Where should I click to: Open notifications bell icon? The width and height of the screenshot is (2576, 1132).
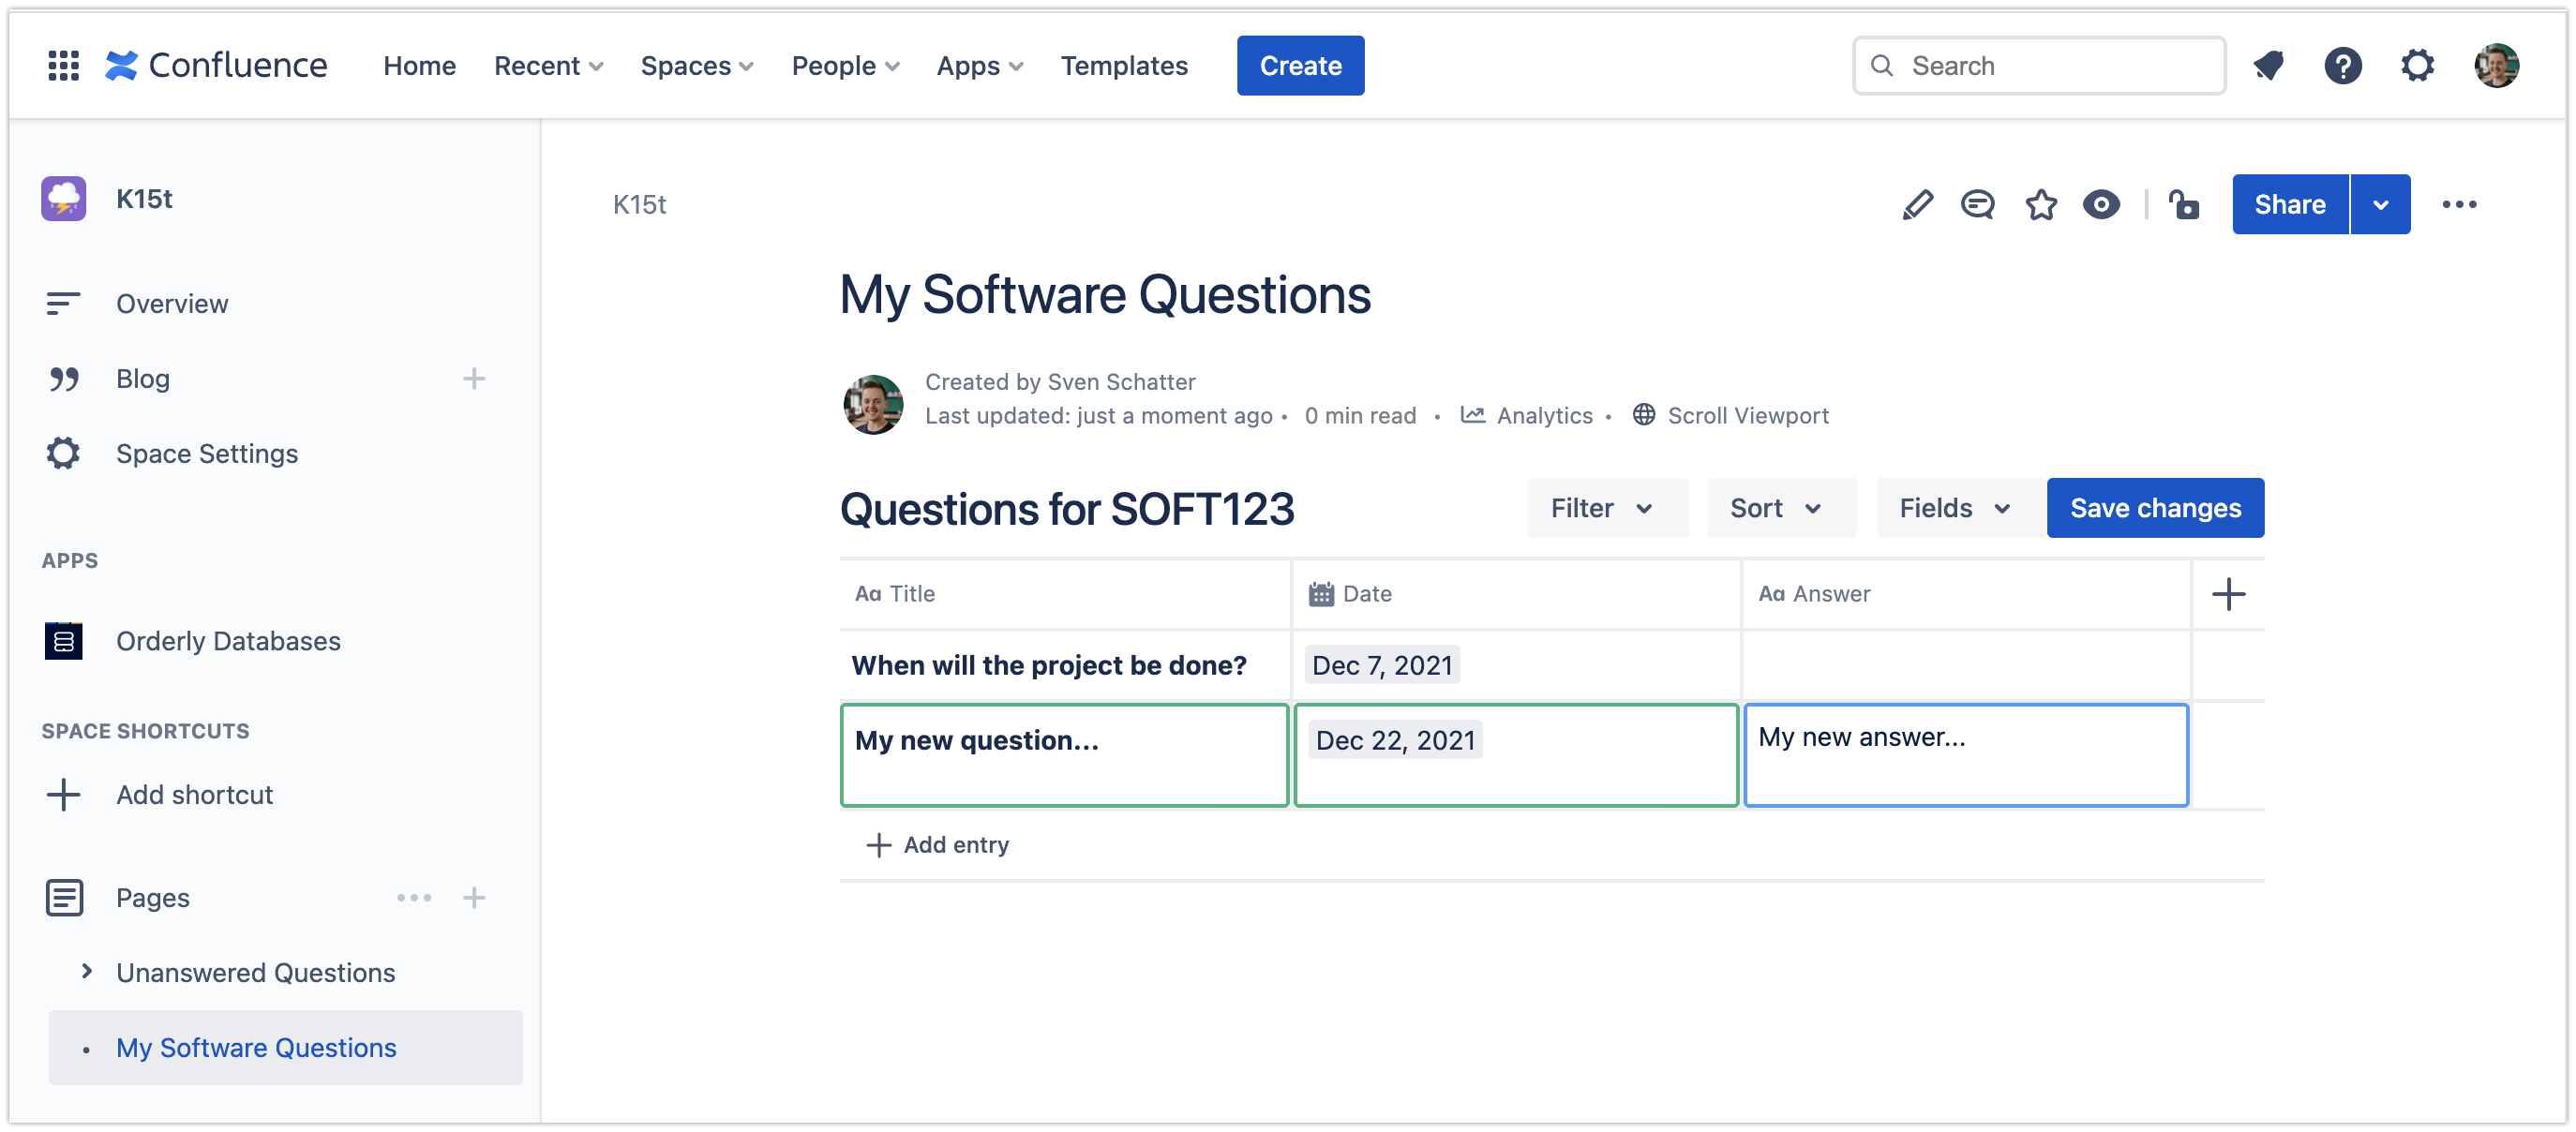tap(2268, 65)
